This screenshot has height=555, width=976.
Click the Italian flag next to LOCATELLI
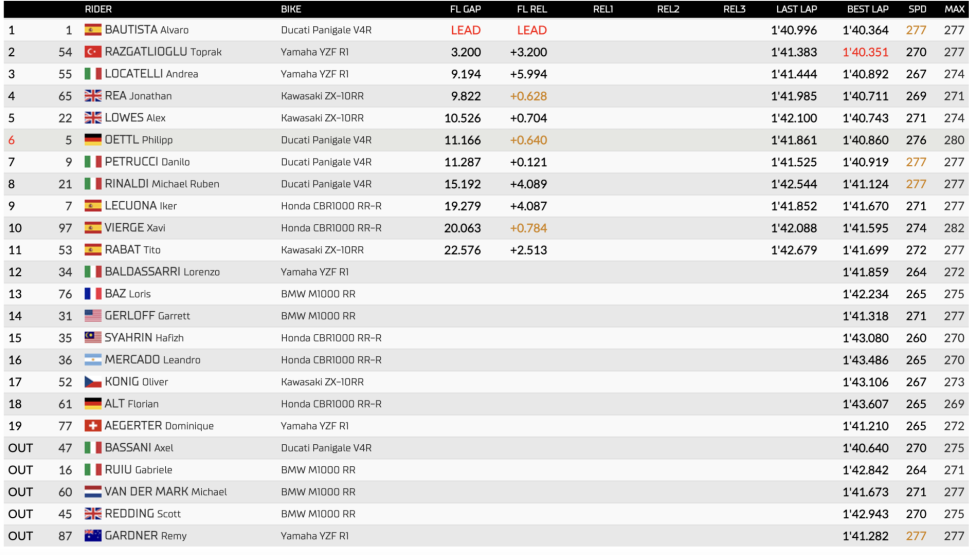click(93, 73)
